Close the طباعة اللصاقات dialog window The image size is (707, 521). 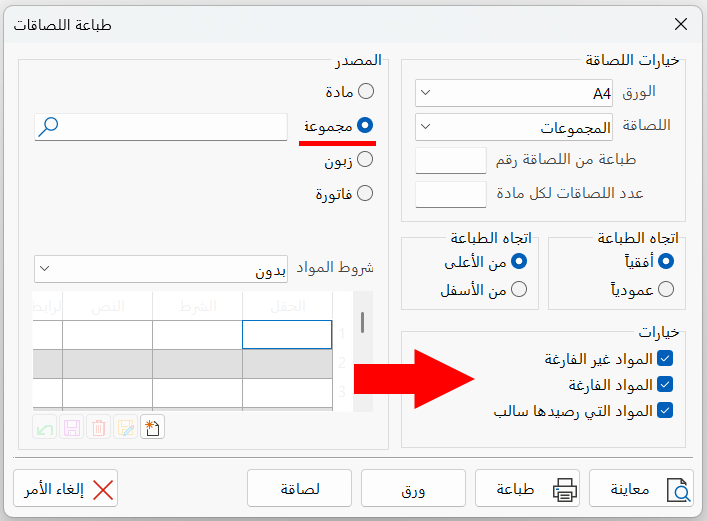pos(681,24)
